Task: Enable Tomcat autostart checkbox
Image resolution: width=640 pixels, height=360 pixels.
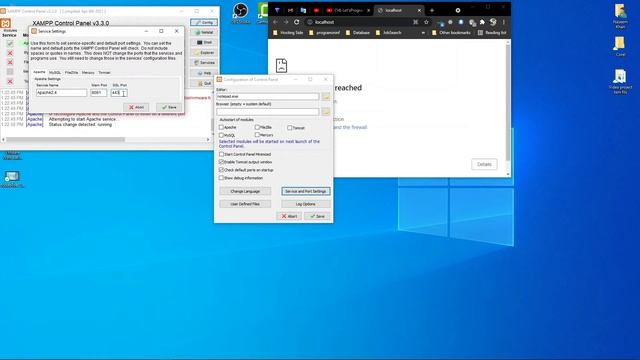Action: 289,128
